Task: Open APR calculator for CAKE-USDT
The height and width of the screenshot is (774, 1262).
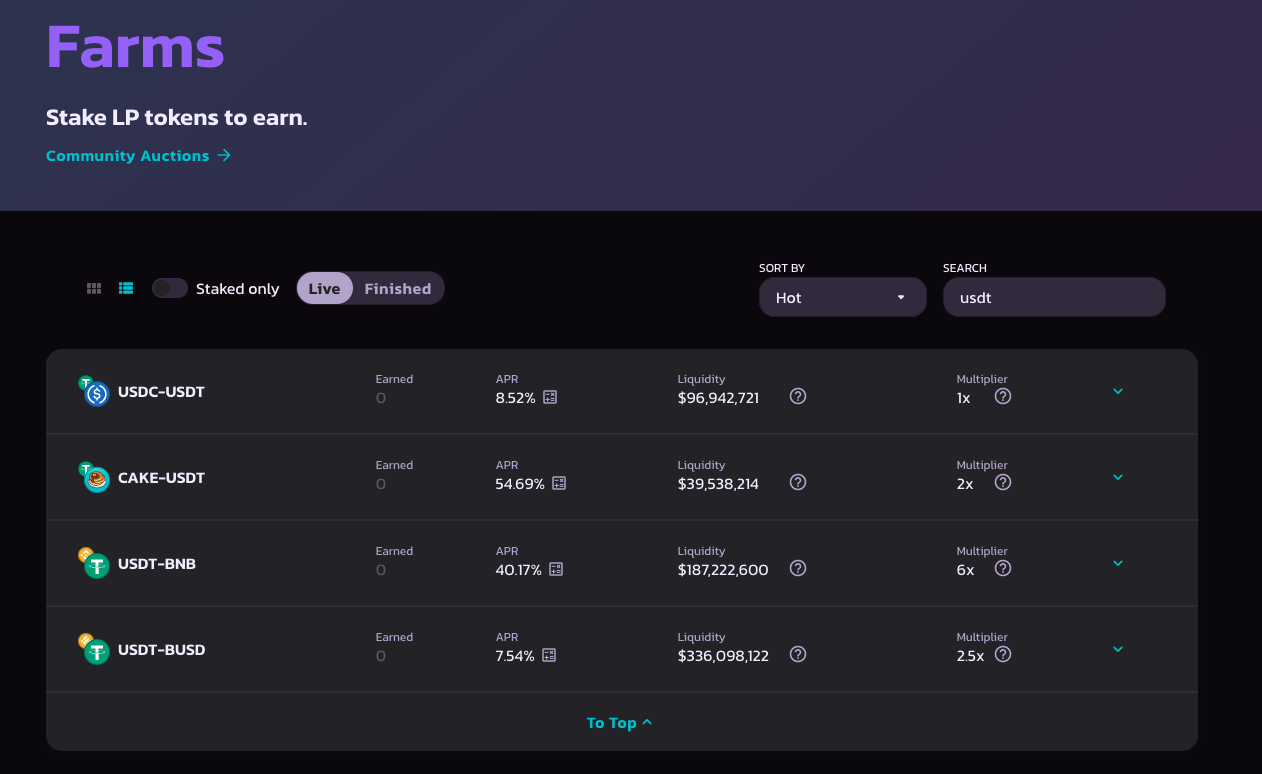Action: click(x=559, y=483)
